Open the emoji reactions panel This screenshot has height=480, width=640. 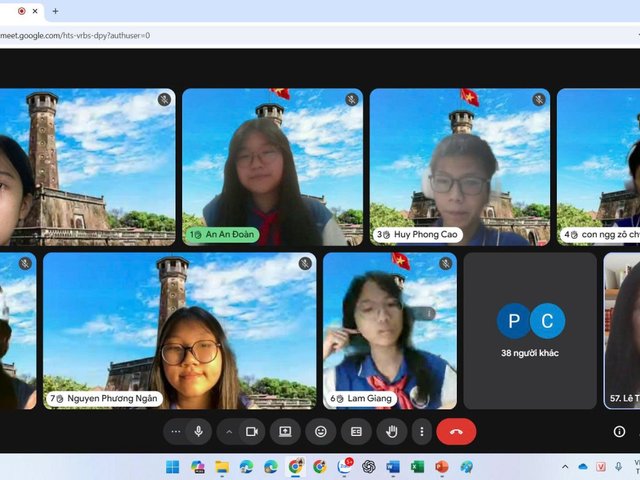coord(321,431)
